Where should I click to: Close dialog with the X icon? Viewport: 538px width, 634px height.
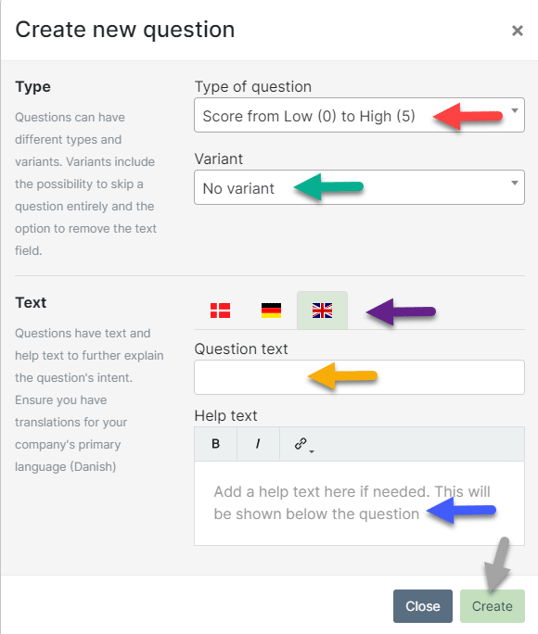pos(517,30)
